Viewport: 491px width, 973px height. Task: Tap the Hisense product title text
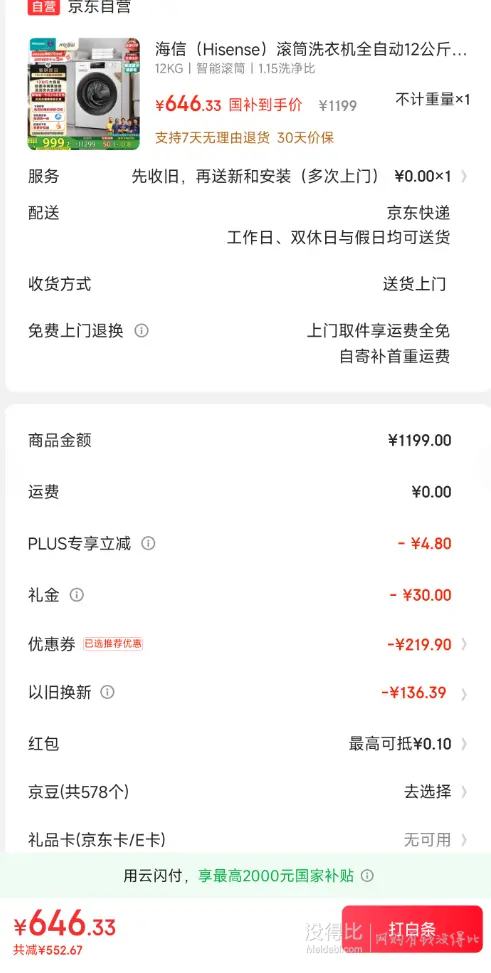[311, 50]
